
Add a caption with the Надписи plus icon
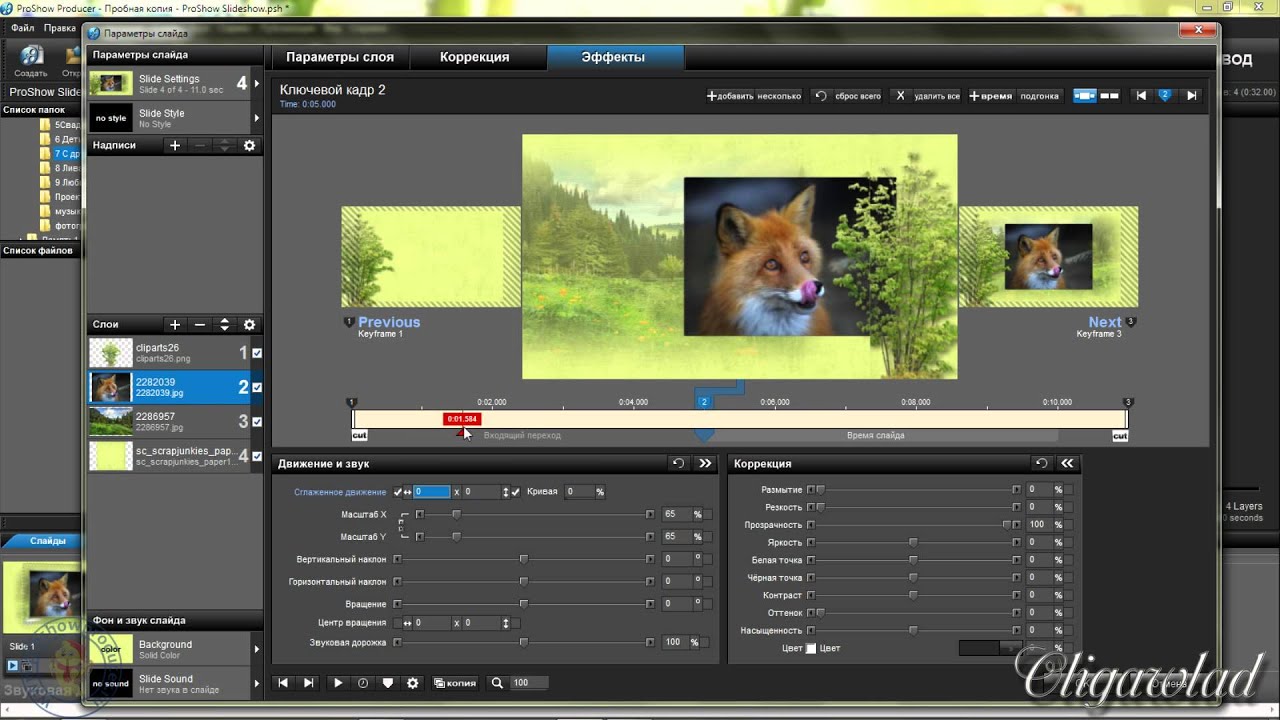coord(175,146)
